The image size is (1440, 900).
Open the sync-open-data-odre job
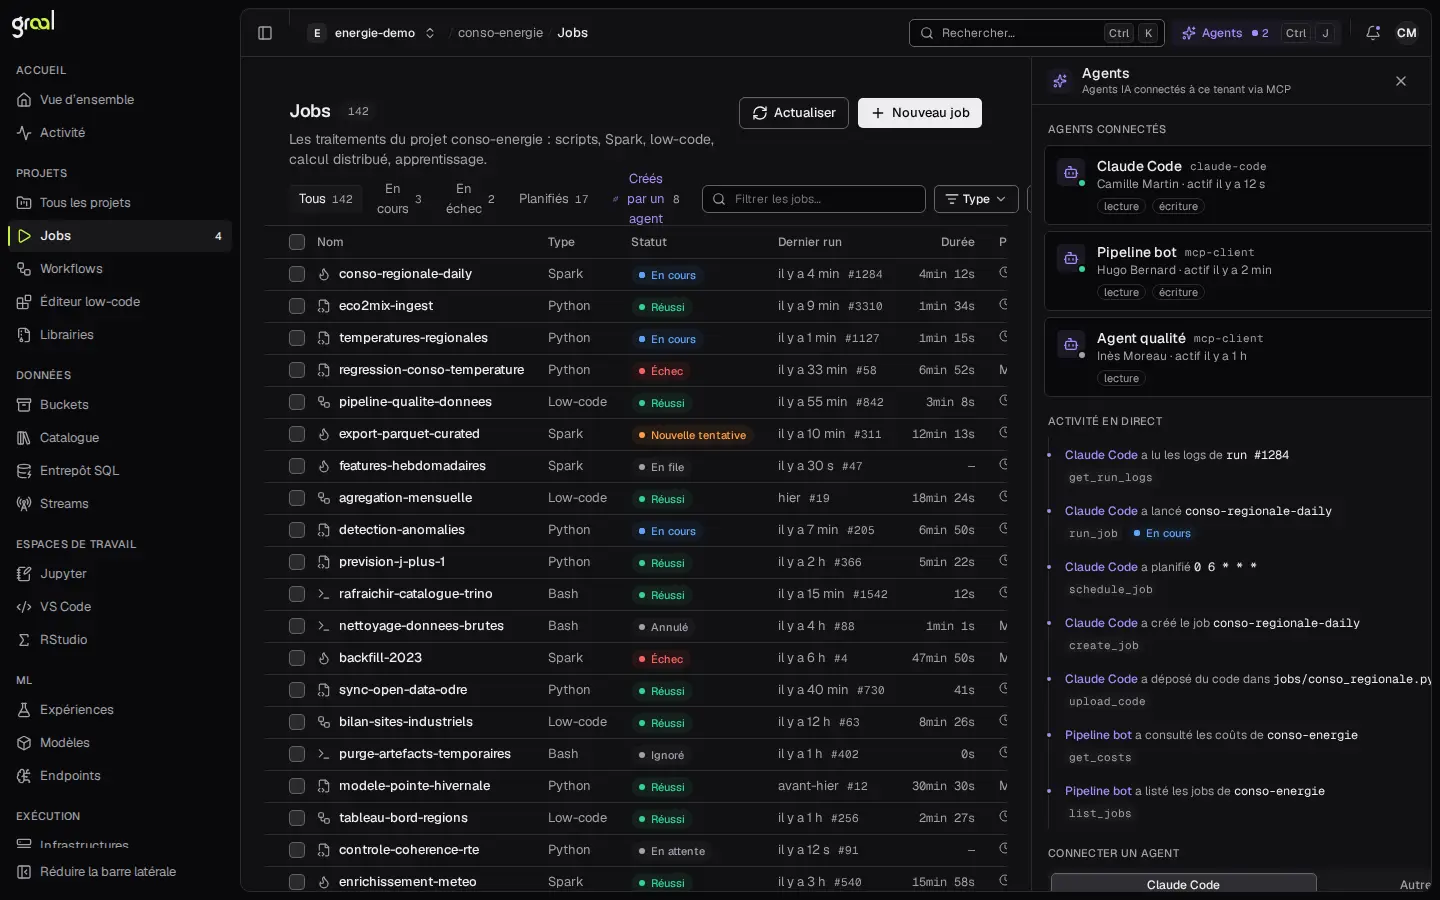(x=403, y=690)
